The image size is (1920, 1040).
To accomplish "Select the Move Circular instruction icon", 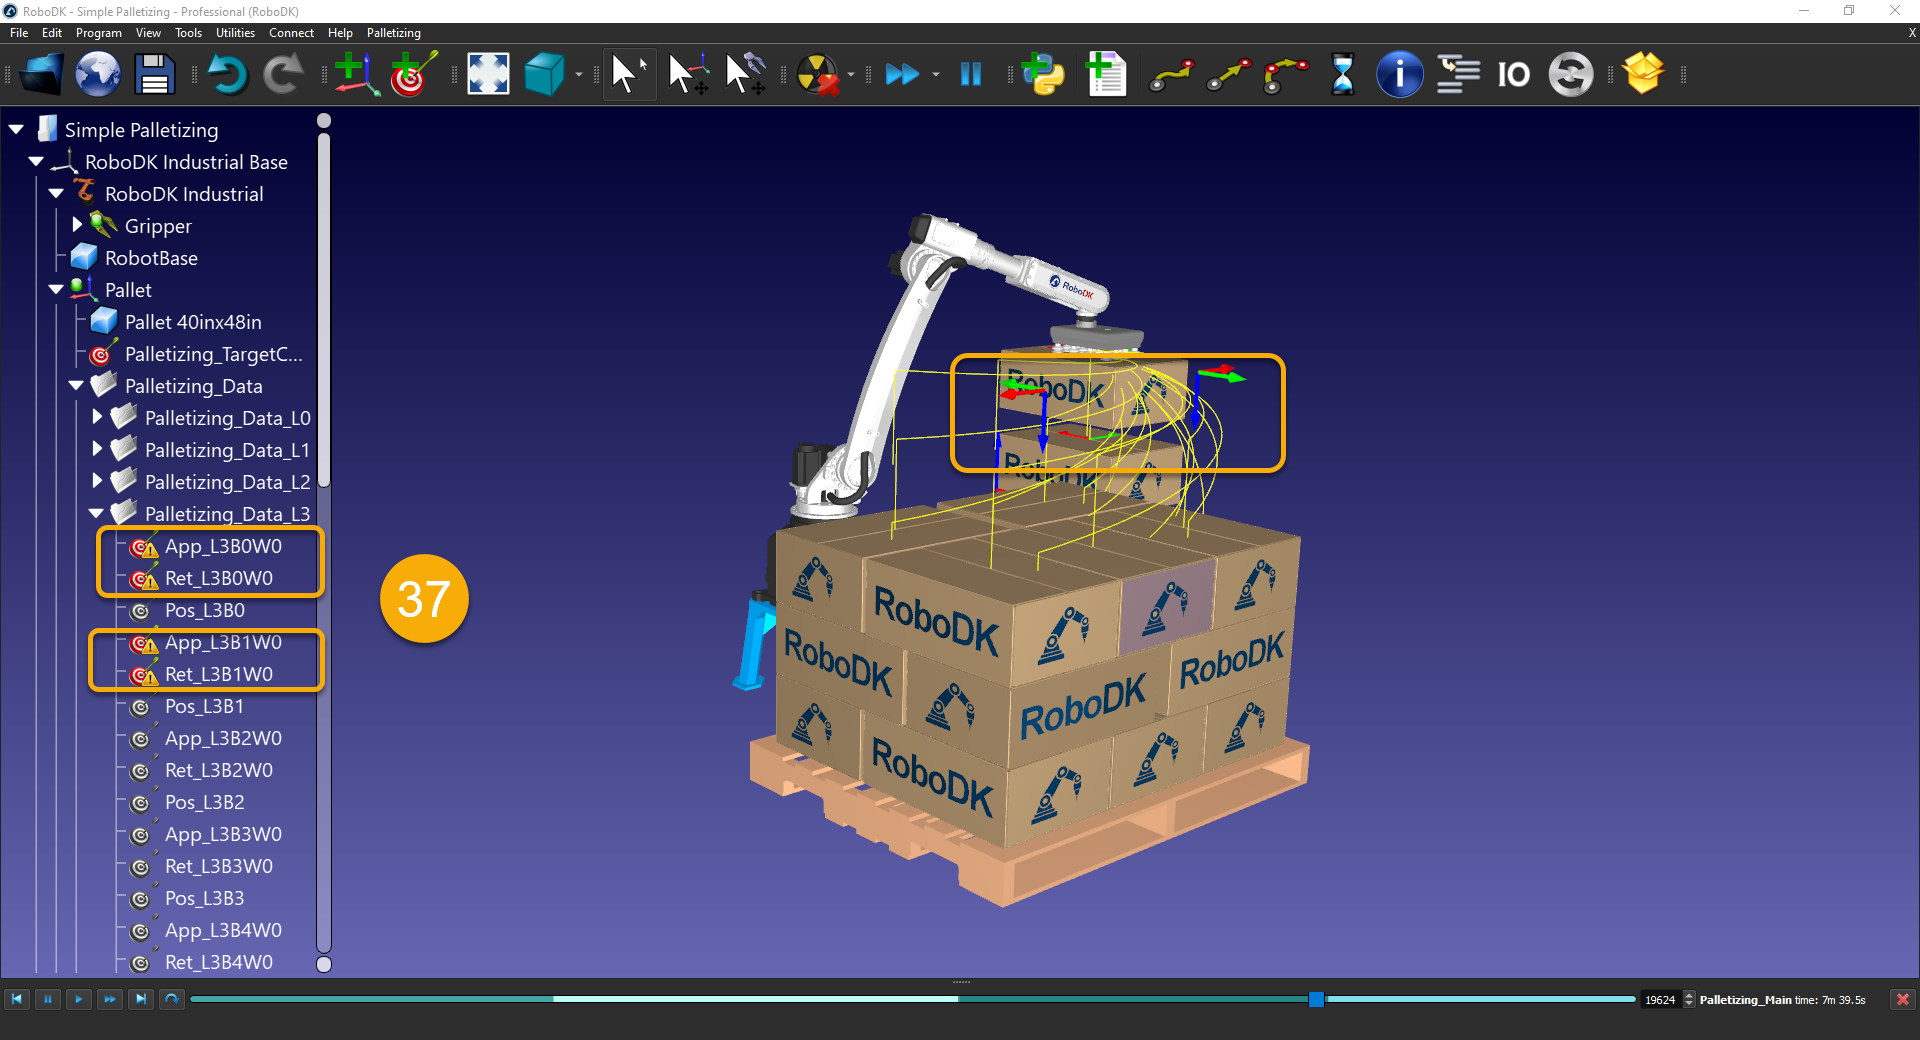I will (1284, 74).
